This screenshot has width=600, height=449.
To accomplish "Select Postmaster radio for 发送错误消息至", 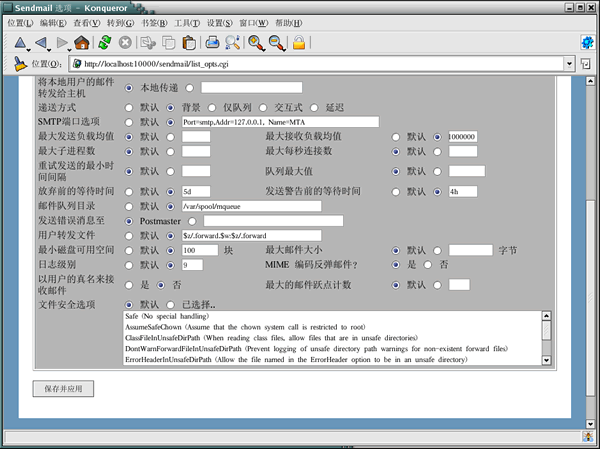I will pyautogui.click(x=129, y=221).
